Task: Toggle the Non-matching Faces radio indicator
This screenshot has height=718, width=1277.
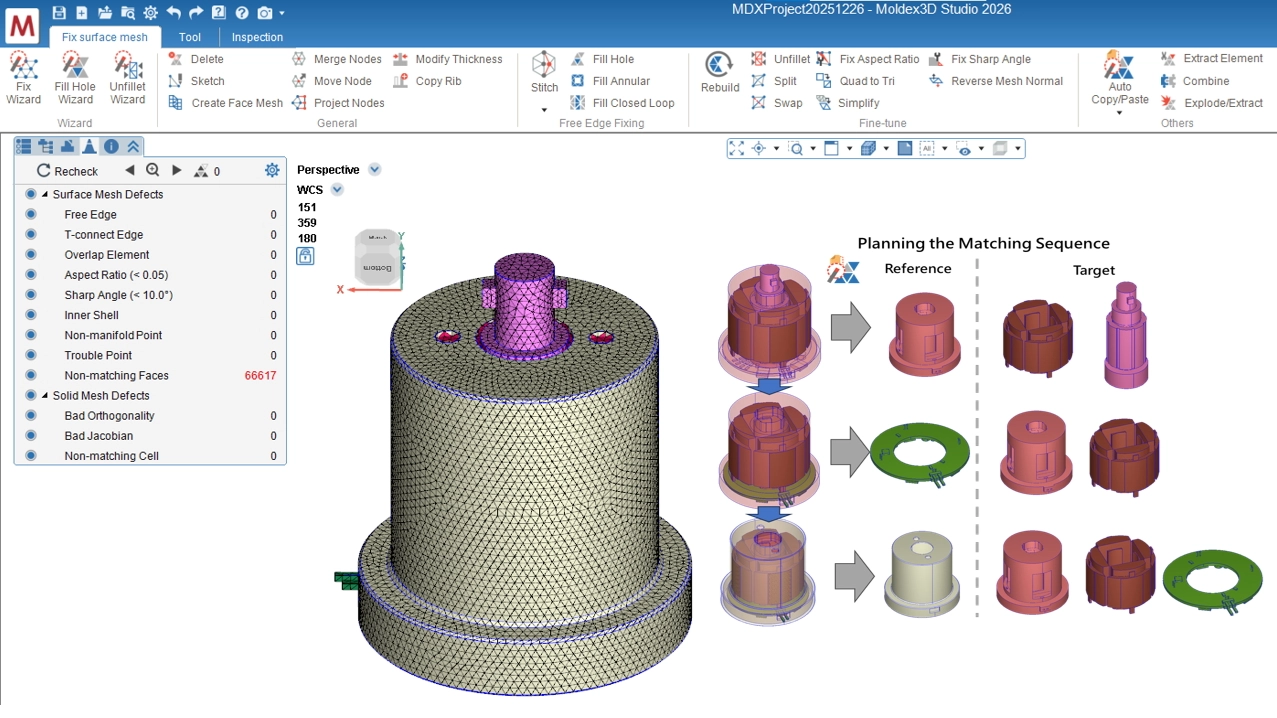Action: click(31, 376)
